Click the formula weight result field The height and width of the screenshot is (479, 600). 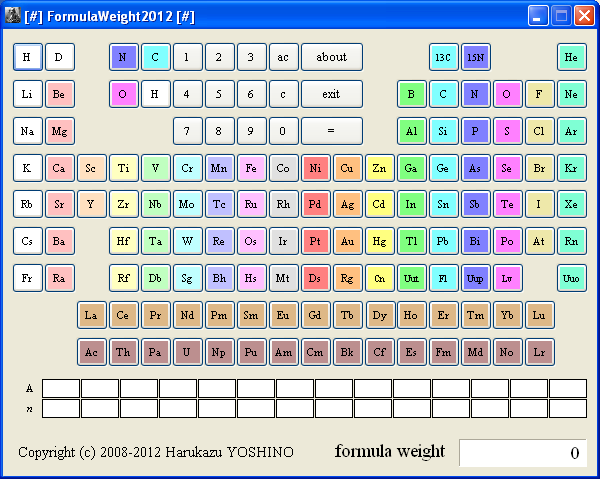point(523,453)
